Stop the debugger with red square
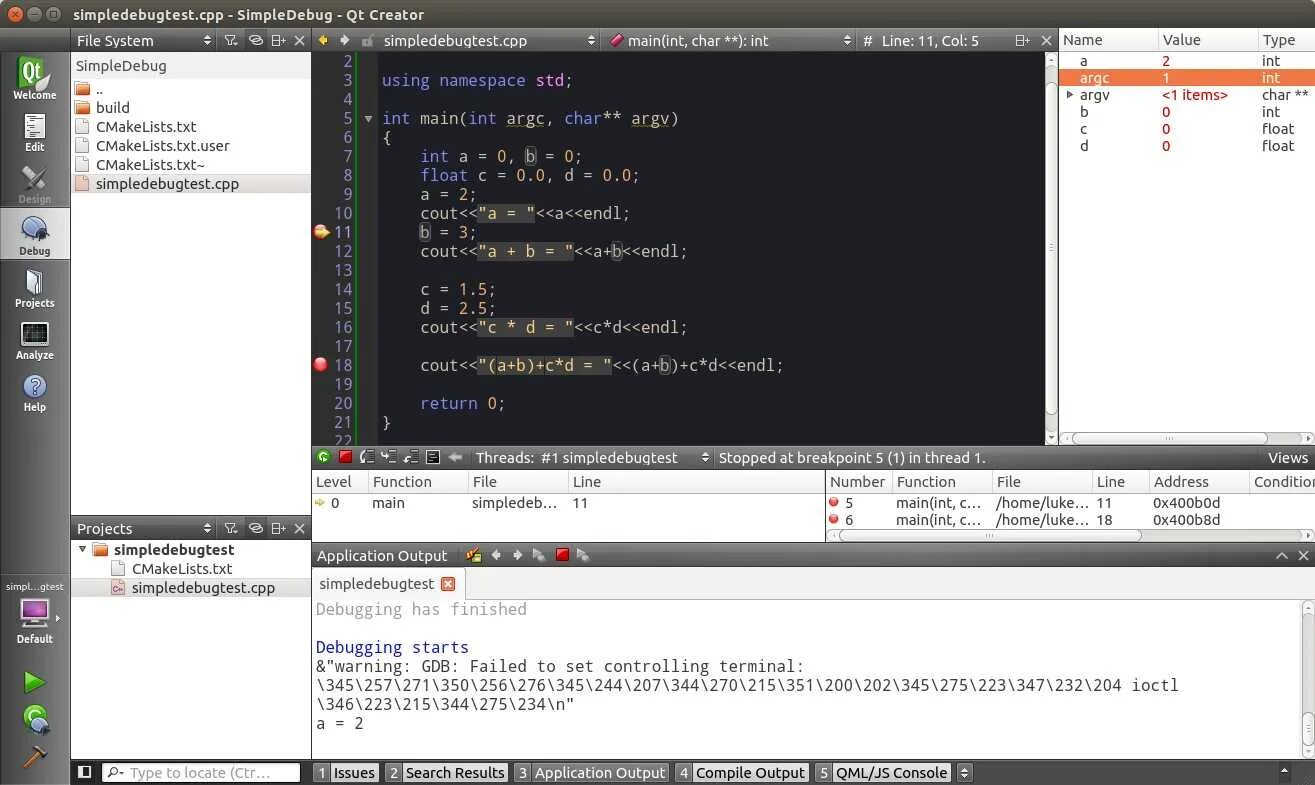The width and height of the screenshot is (1315, 785). (345, 457)
